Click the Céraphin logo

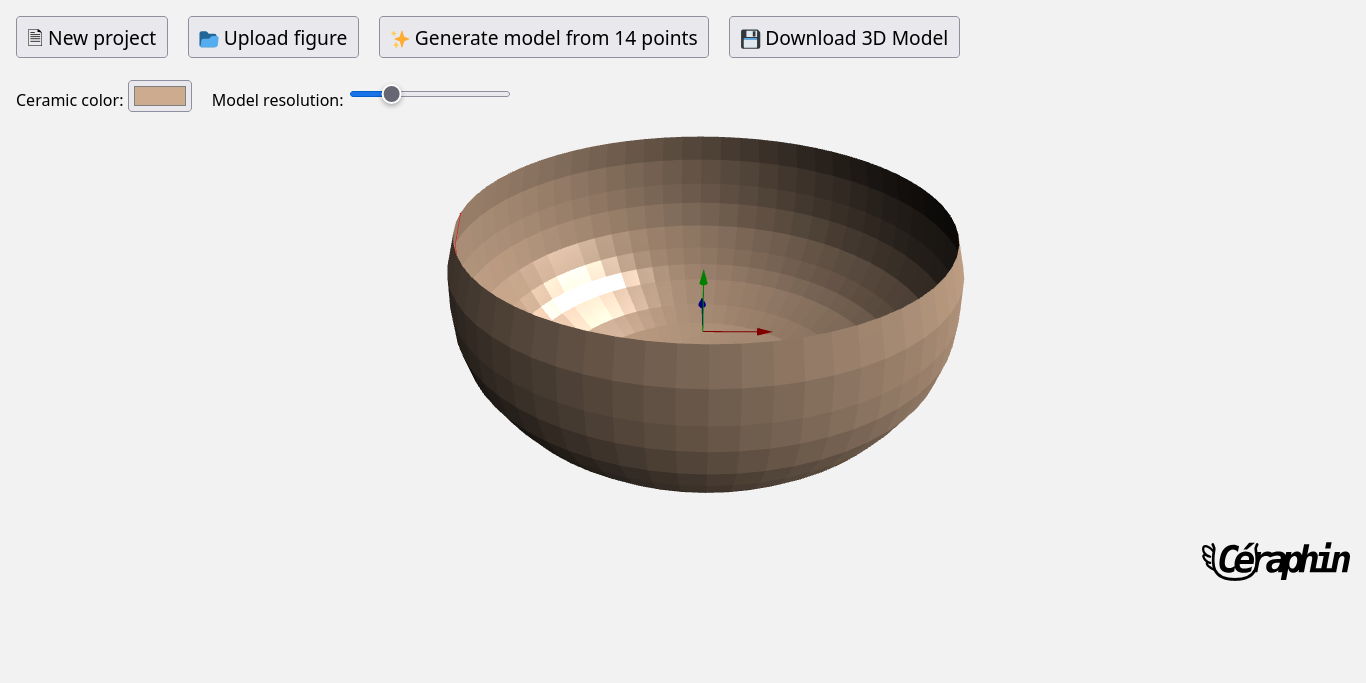1276,560
